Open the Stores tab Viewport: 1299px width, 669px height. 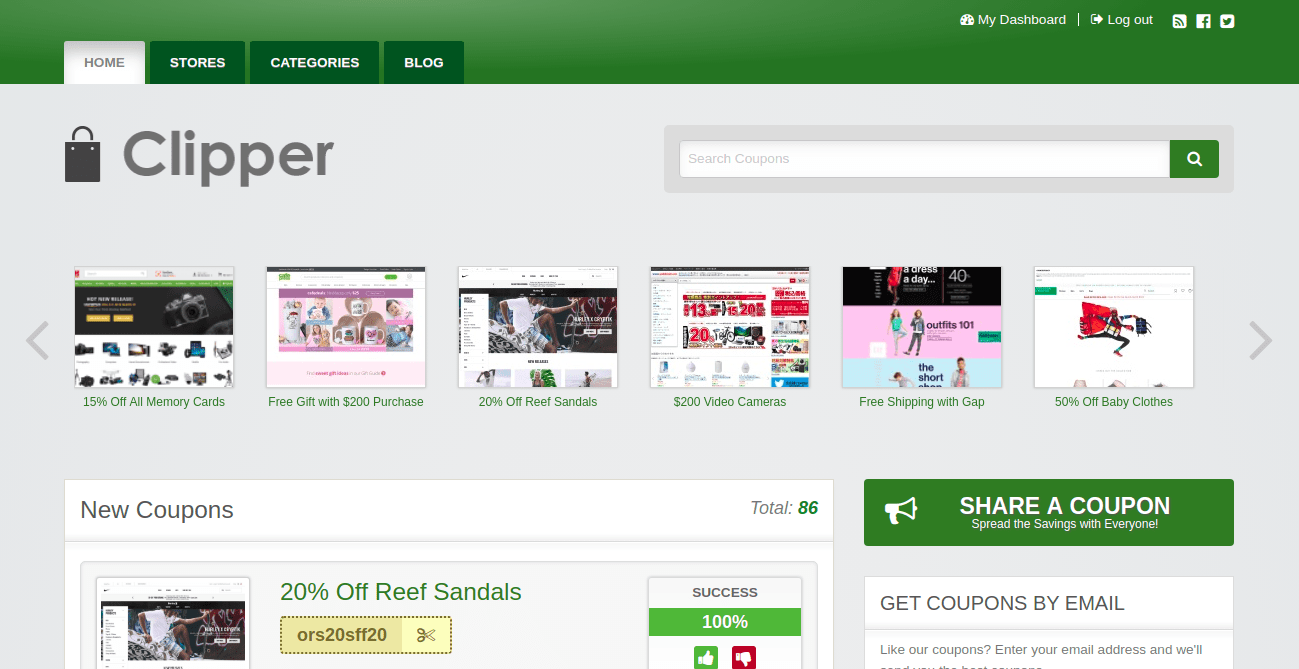[x=197, y=62]
